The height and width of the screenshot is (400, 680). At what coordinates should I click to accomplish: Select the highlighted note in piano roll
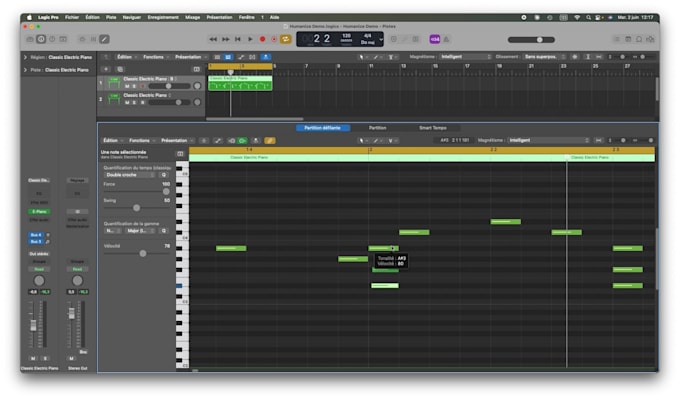coord(385,285)
